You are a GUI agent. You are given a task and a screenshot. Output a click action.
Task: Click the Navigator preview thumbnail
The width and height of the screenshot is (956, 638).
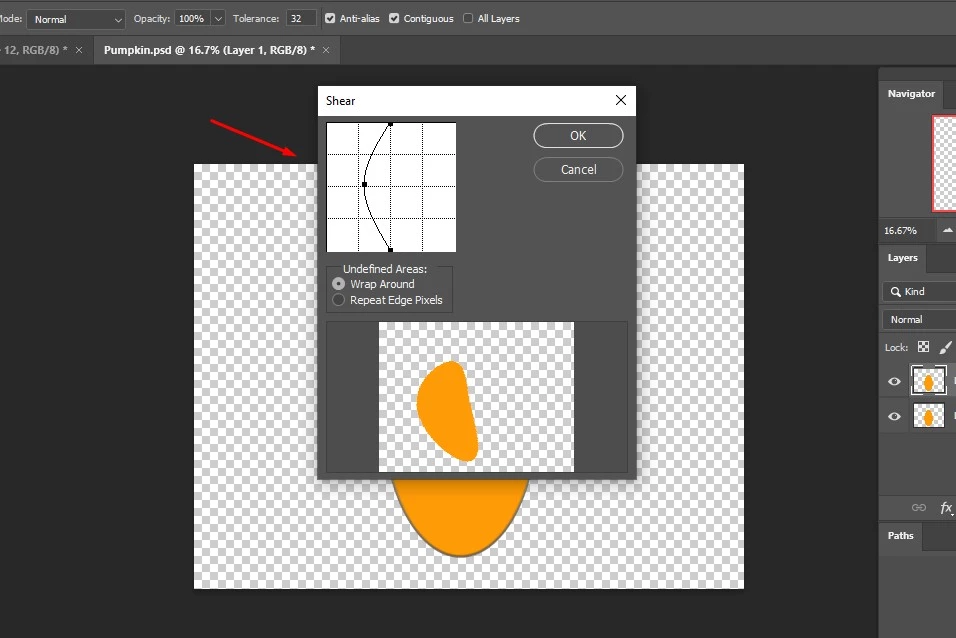pos(944,163)
